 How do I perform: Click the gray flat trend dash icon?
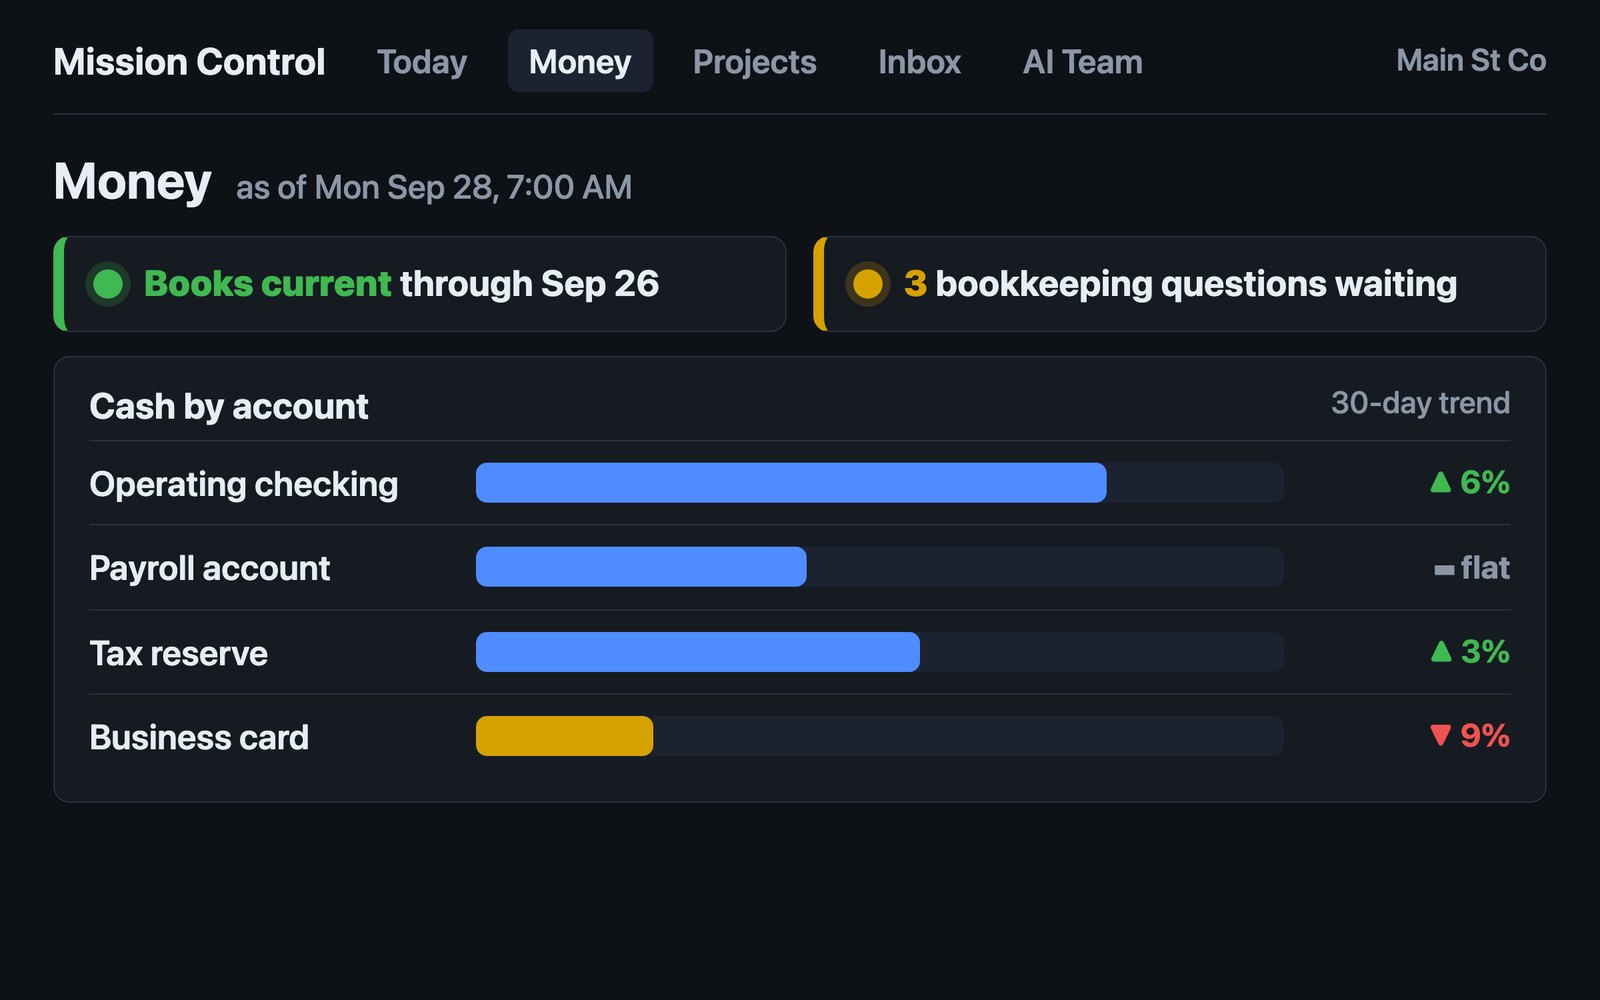coord(1444,570)
